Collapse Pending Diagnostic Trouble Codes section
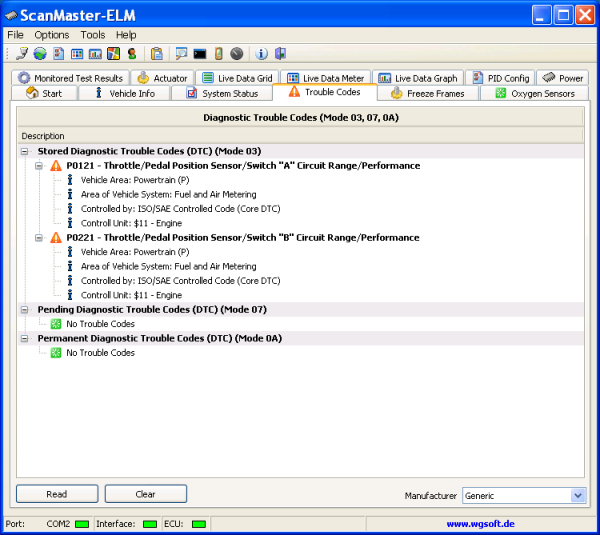The image size is (600, 535). pyautogui.click(x=24, y=310)
